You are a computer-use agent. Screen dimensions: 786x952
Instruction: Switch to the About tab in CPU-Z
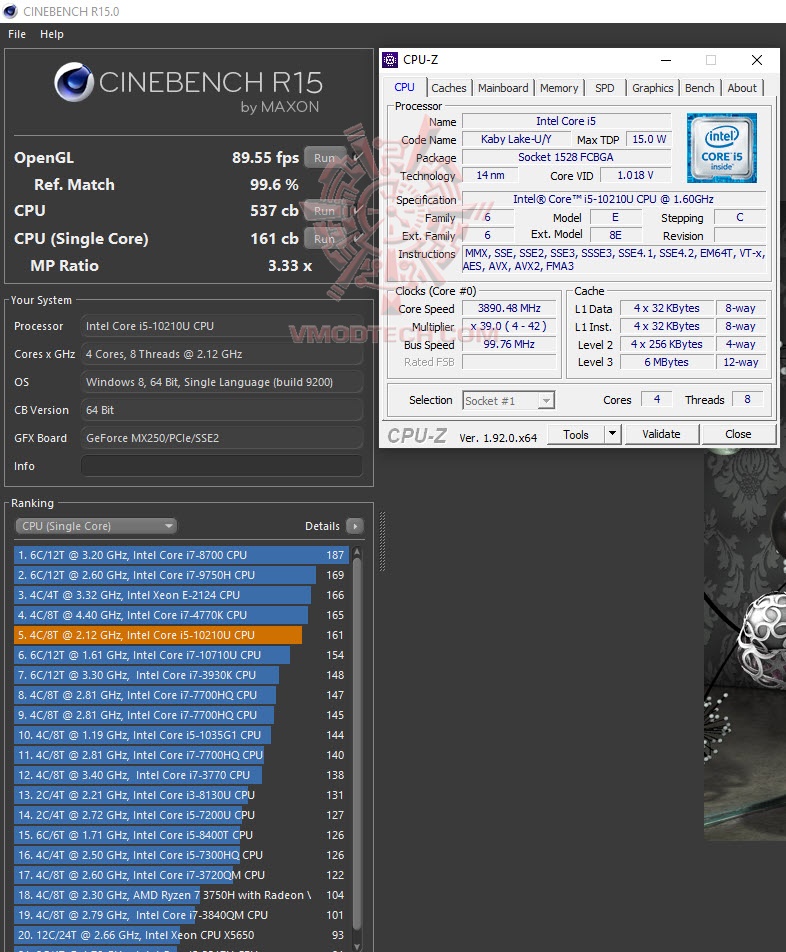pos(742,88)
